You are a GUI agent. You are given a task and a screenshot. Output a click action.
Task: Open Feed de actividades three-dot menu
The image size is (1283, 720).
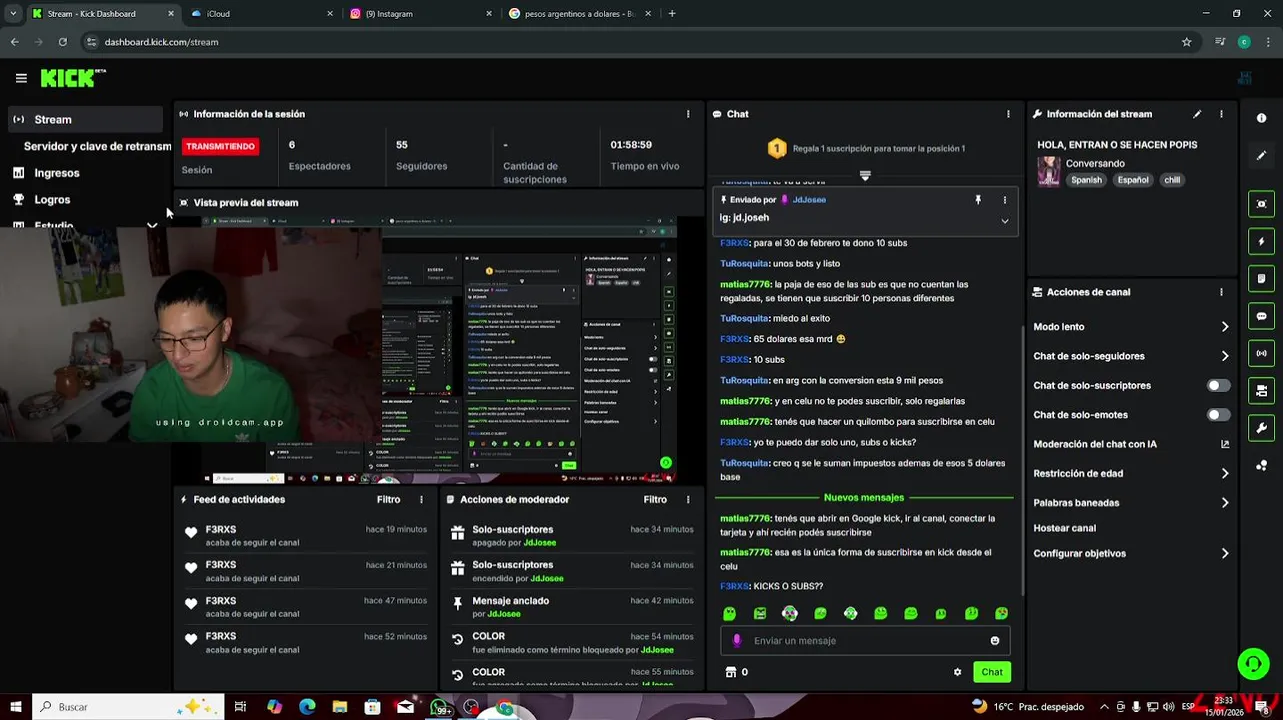(421, 500)
